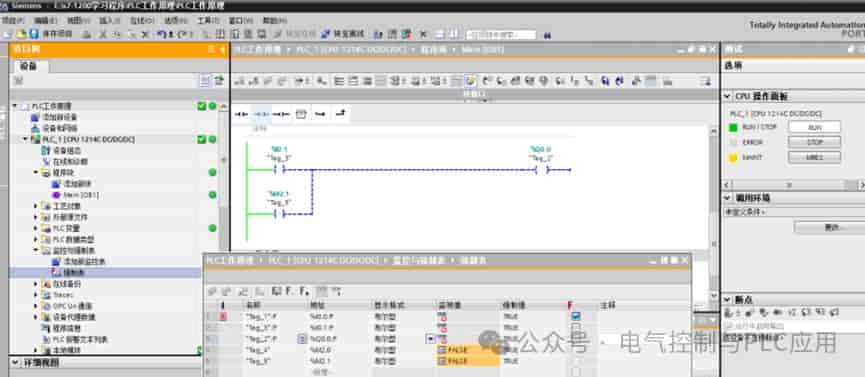Expand the PLC 变量 folder in tree
Viewport: 865px width, 377px height.
[x=36, y=228]
